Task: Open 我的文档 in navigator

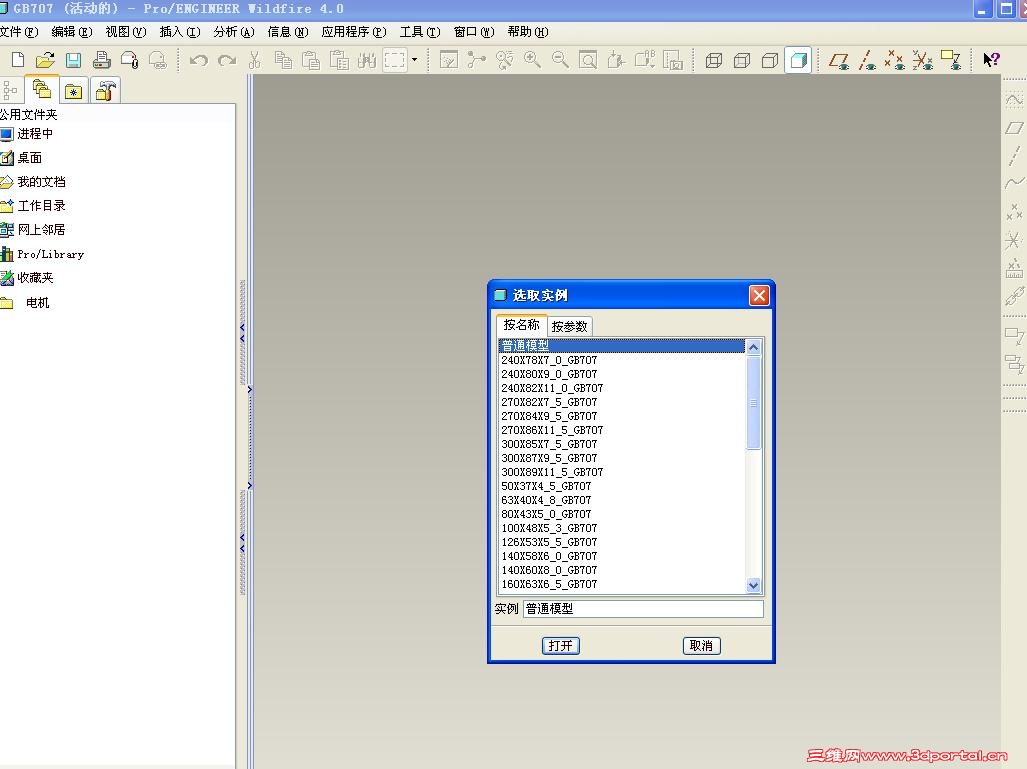Action: click(x=33, y=181)
